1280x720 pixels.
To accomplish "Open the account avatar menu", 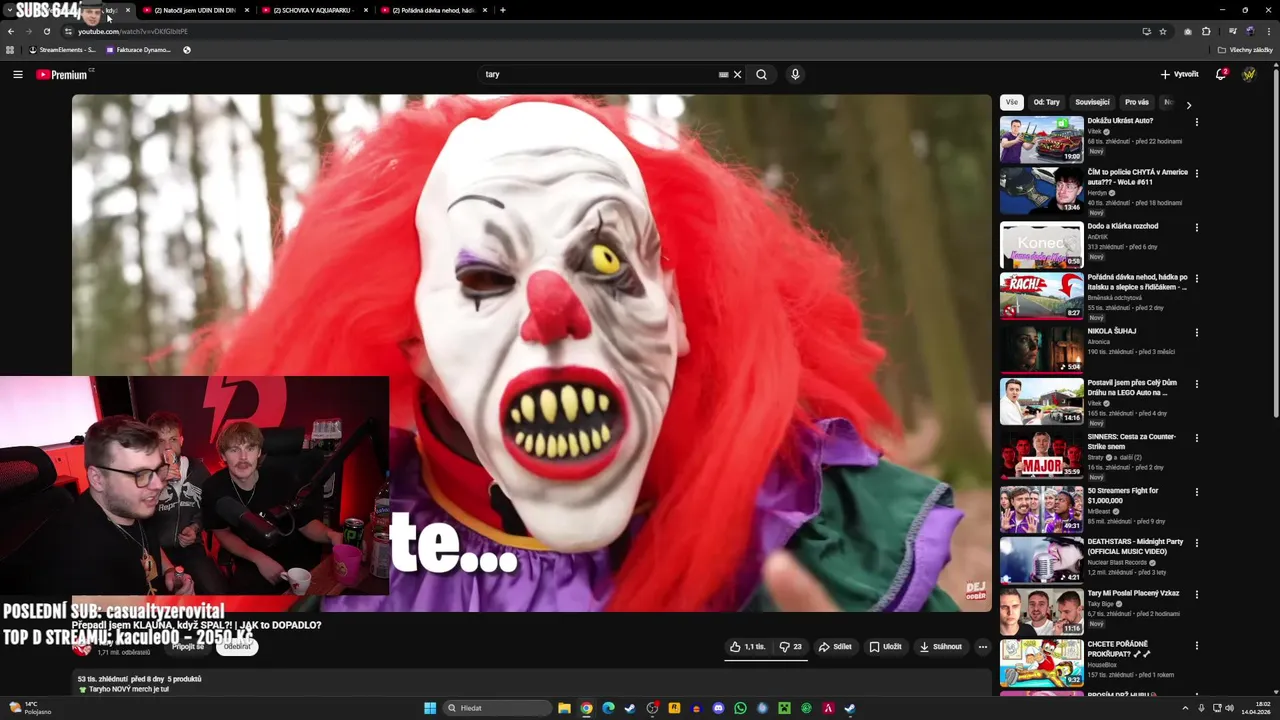I will click(1249, 74).
